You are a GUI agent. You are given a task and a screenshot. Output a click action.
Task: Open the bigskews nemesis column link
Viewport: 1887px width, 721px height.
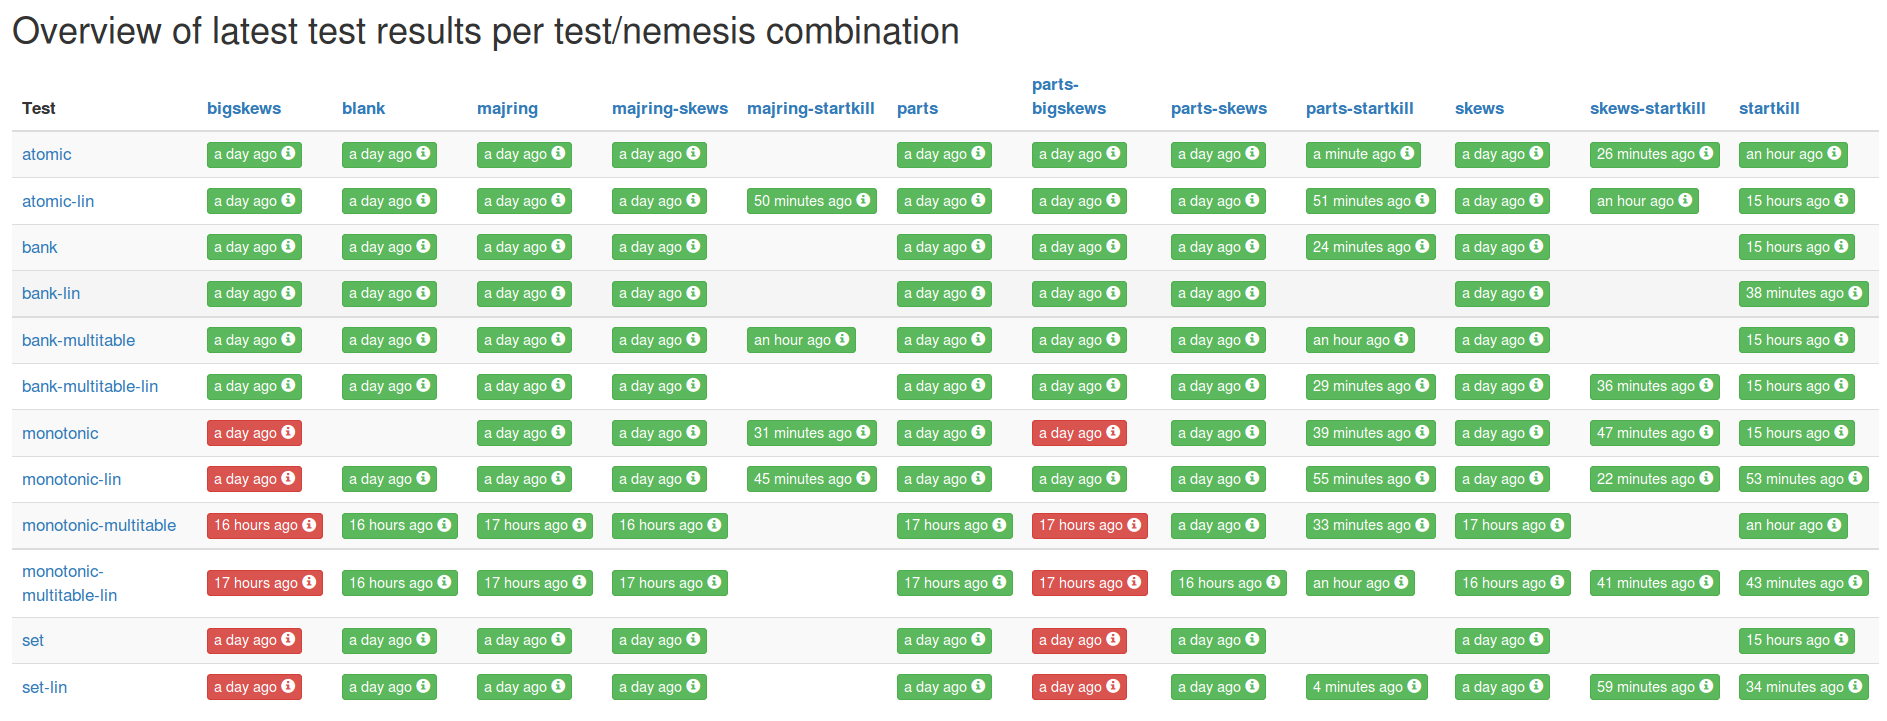point(244,108)
